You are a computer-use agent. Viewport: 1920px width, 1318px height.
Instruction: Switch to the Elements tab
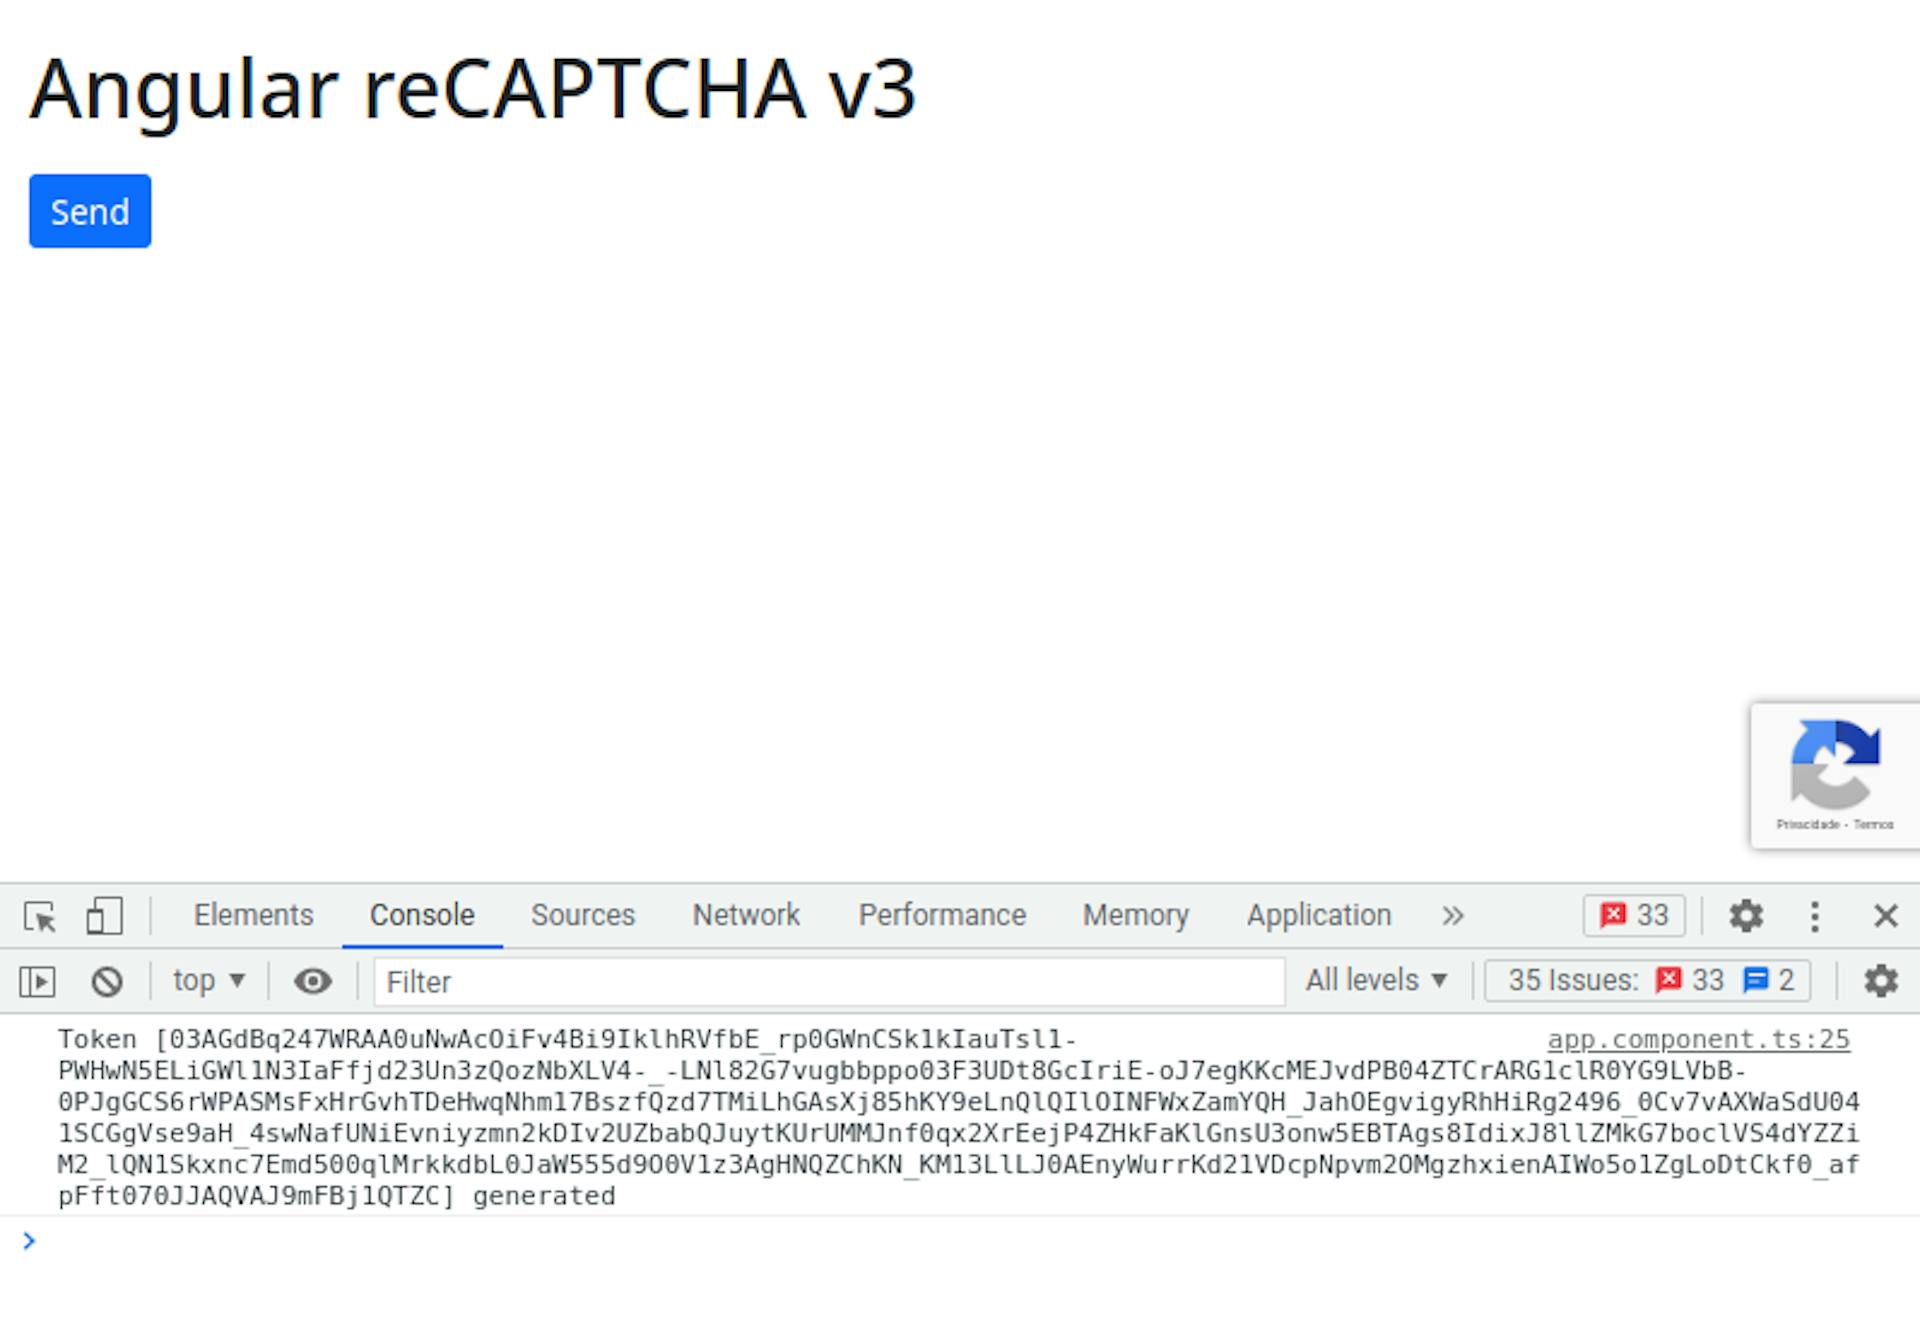pyautogui.click(x=253, y=915)
